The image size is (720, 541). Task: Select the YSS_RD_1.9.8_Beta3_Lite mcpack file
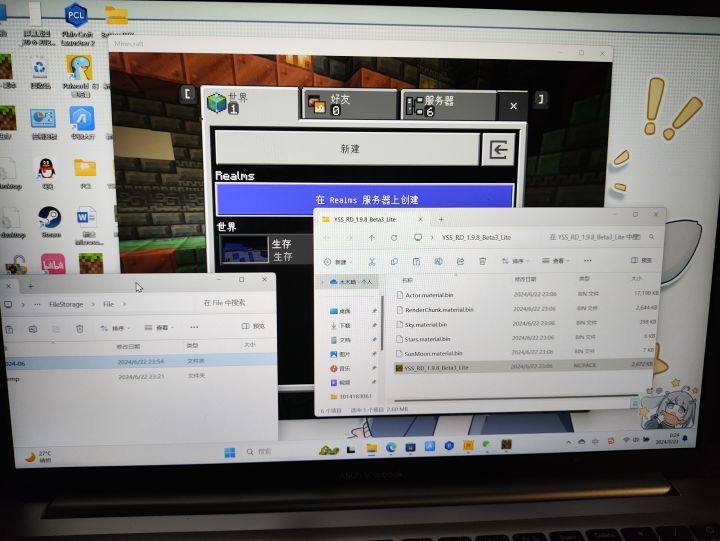[523, 366]
